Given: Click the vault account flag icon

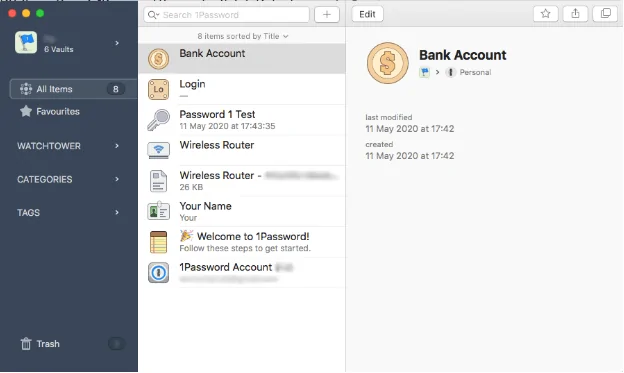Looking at the screenshot, I should [x=26, y=42].
